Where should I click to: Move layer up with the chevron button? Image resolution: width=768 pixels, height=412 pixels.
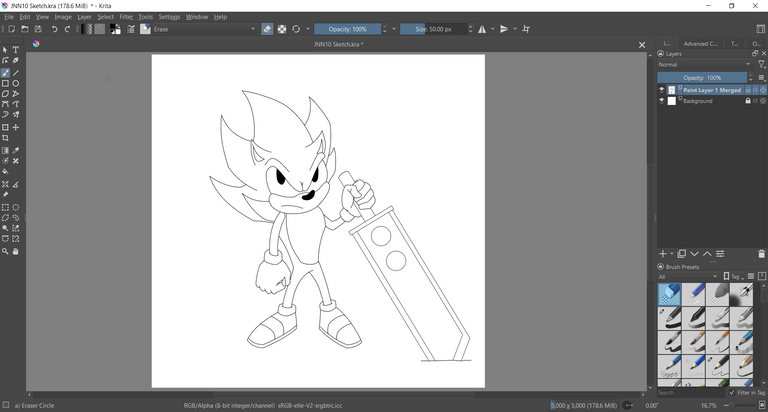point(707,254)
